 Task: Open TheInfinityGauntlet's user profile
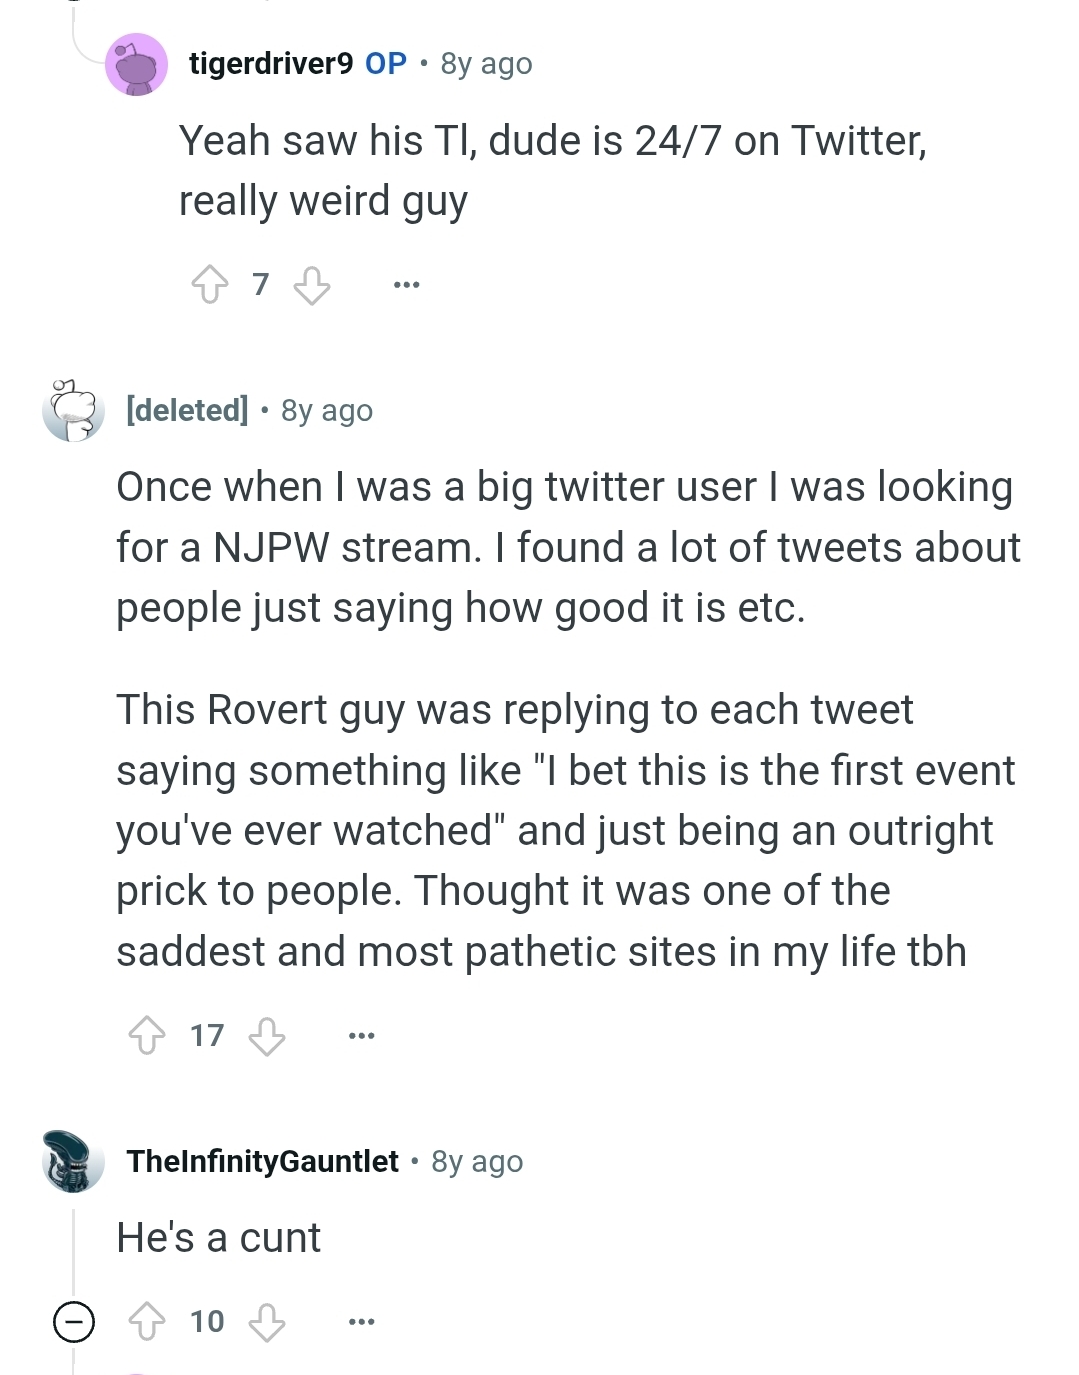click(263, 1161)
